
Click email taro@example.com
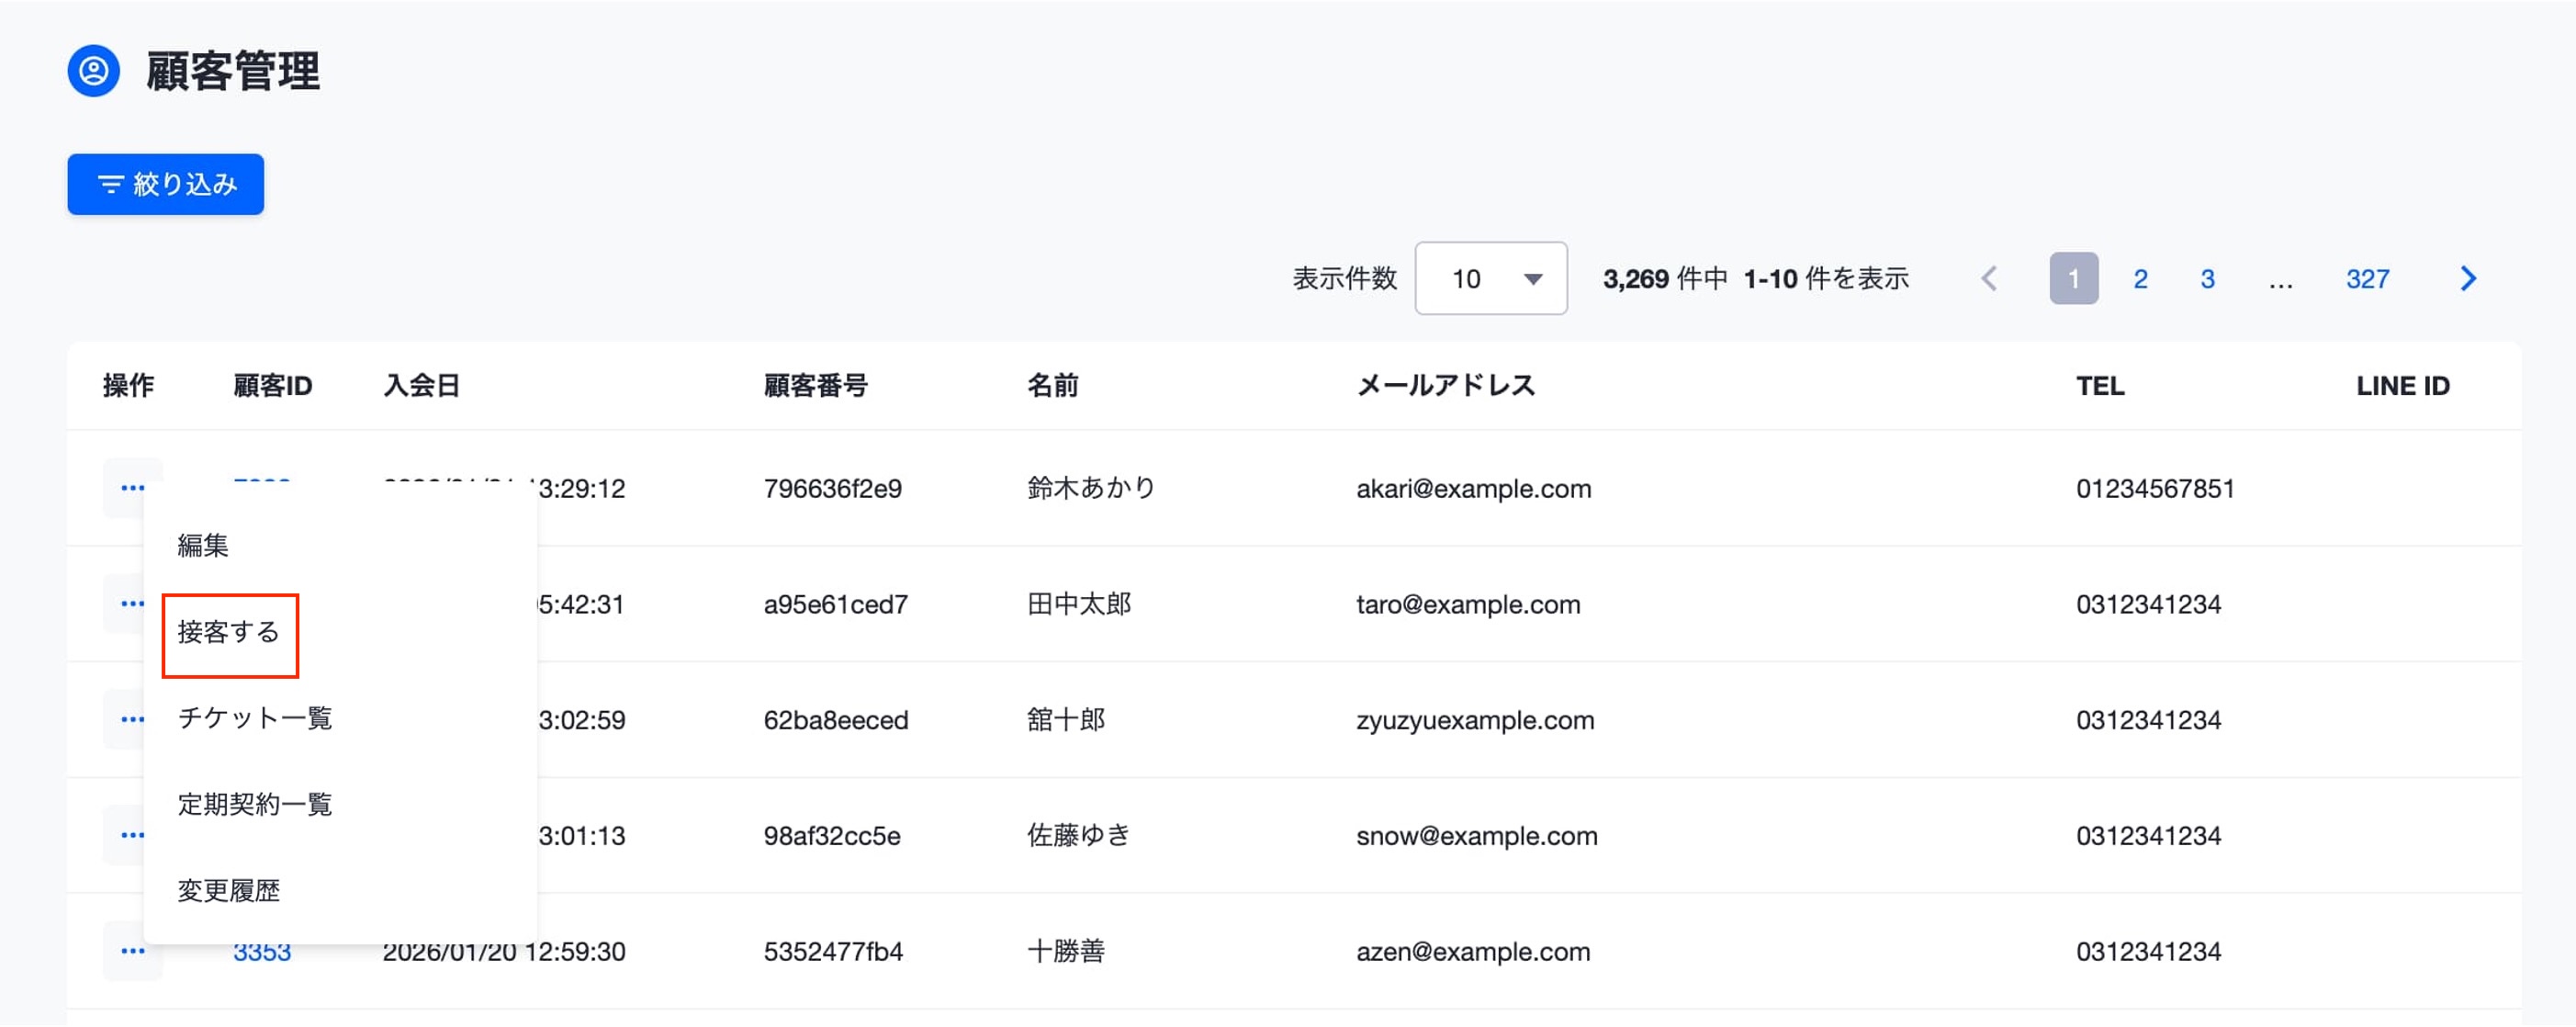point(1468,605)
